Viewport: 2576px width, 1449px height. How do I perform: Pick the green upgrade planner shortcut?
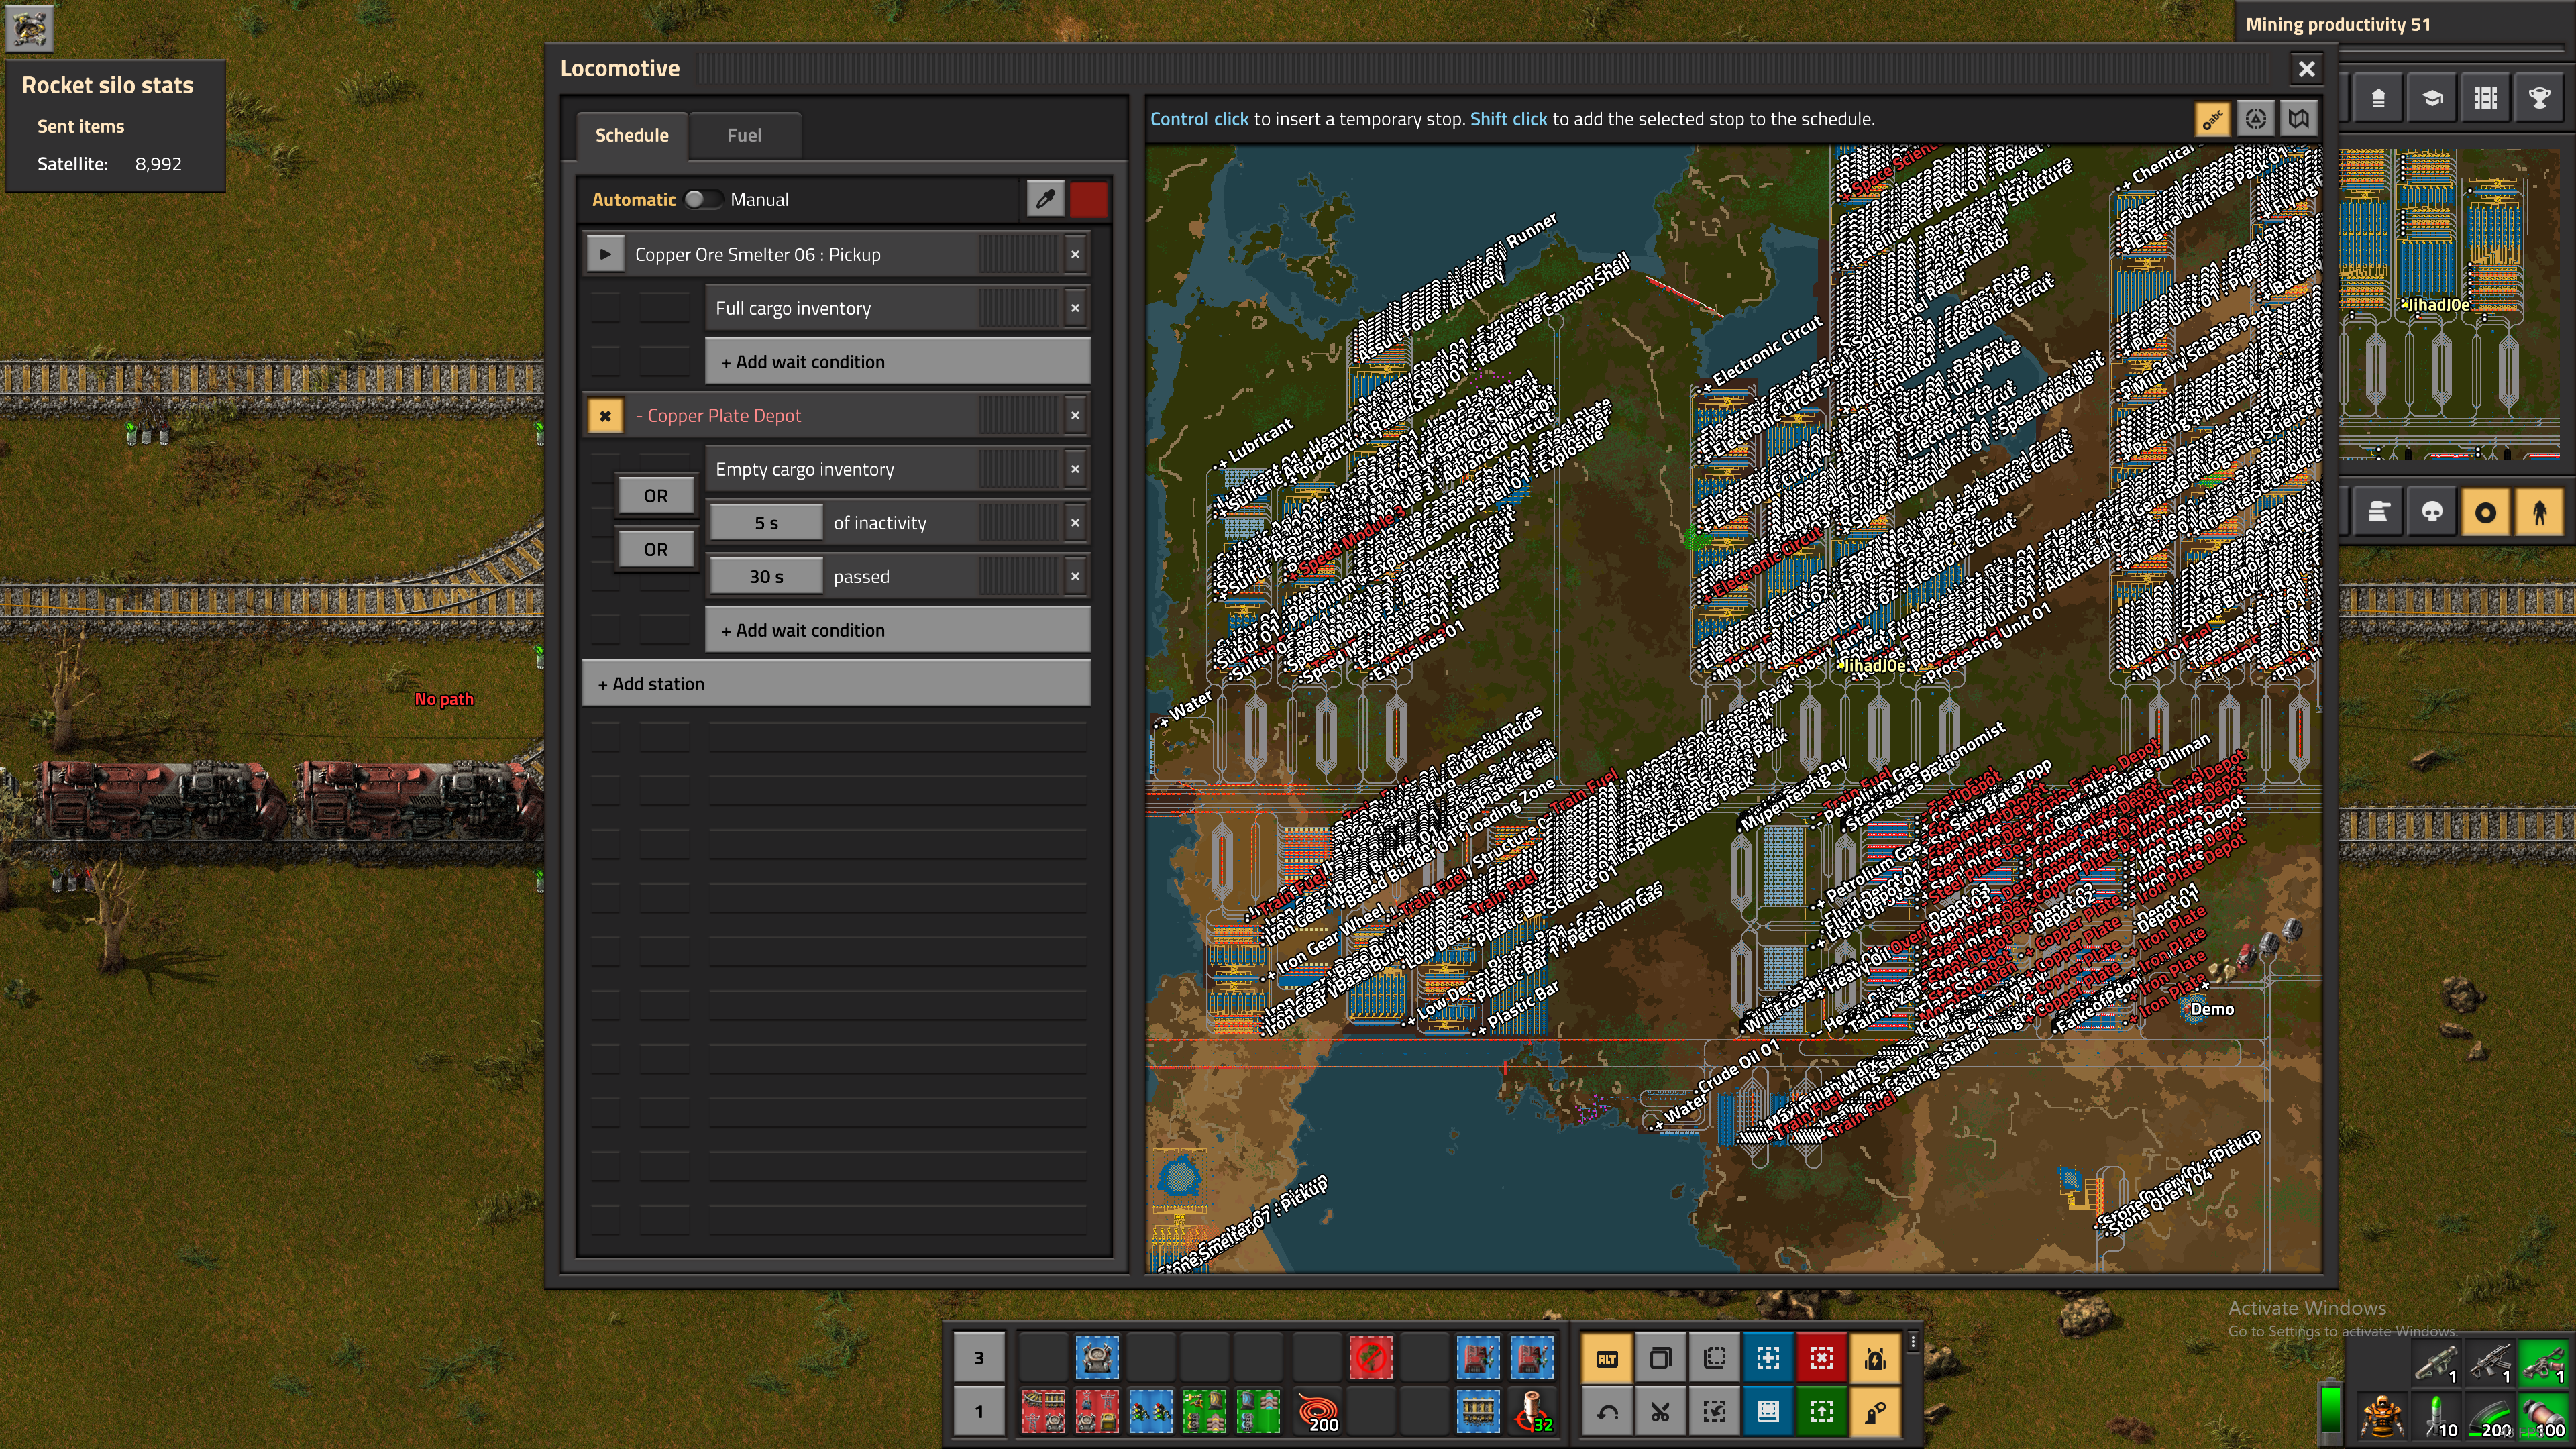point(1822,1412)
